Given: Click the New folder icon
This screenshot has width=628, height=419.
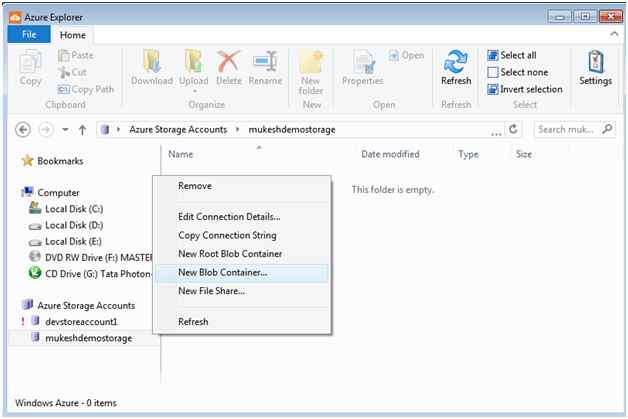Looking at the screenshot, I should coord(311,72).
